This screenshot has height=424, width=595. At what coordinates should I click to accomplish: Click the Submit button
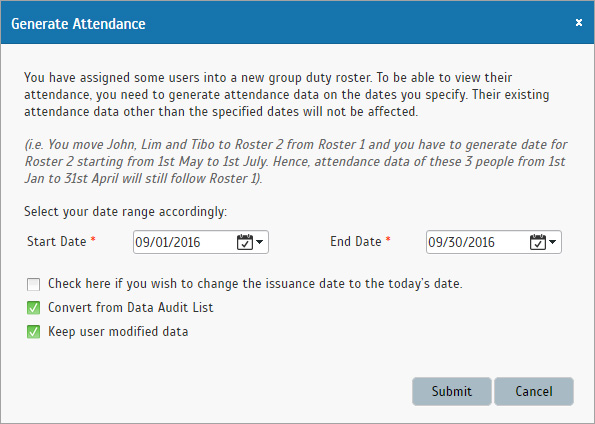(x=452, y=391)
